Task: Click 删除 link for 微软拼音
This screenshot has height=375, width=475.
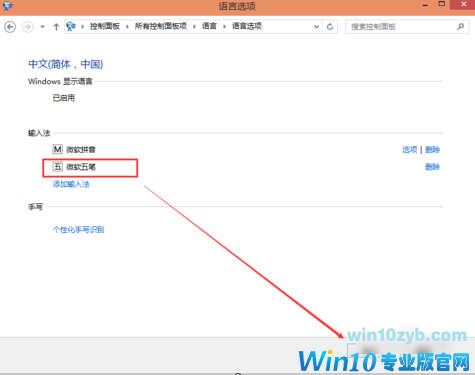Action: tap(432, 149)
